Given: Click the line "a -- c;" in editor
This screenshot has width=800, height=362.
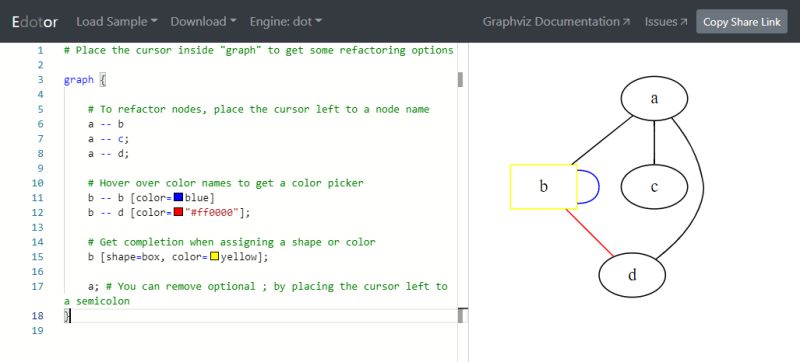Looking at the screenshot, I should click(109, 139).
